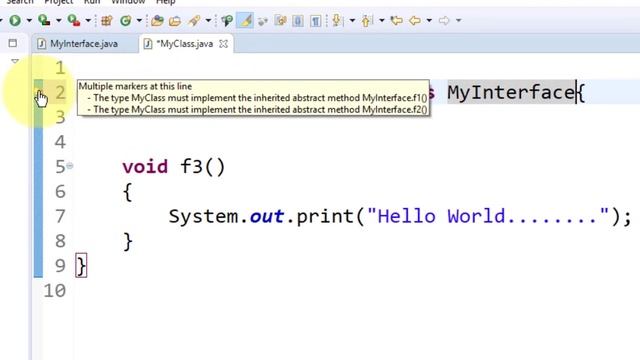Image resolution: width=640 pixels, height=360 pixels.
Task: Open the Project menu
Action: click(x=59, y=2)
